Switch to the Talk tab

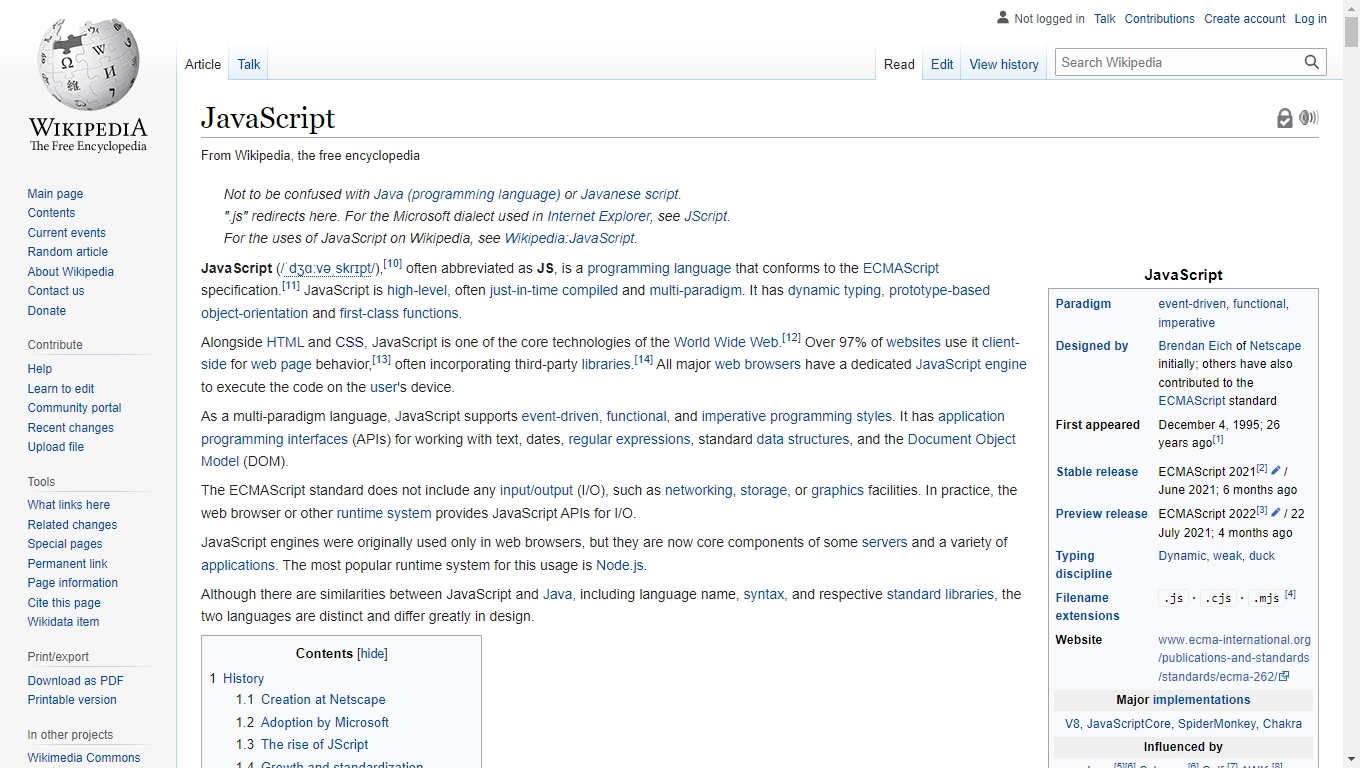click(248, 63)
